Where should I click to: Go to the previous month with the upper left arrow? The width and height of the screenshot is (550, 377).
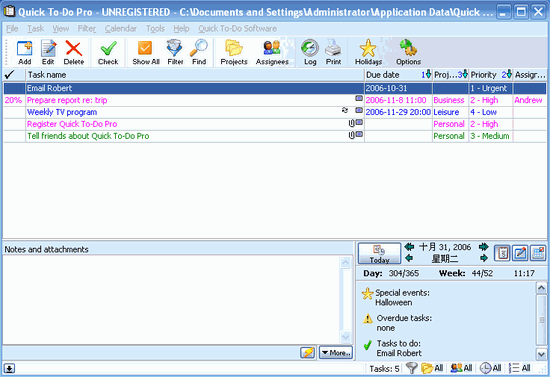pyautogui.click(x=409, y=247)
